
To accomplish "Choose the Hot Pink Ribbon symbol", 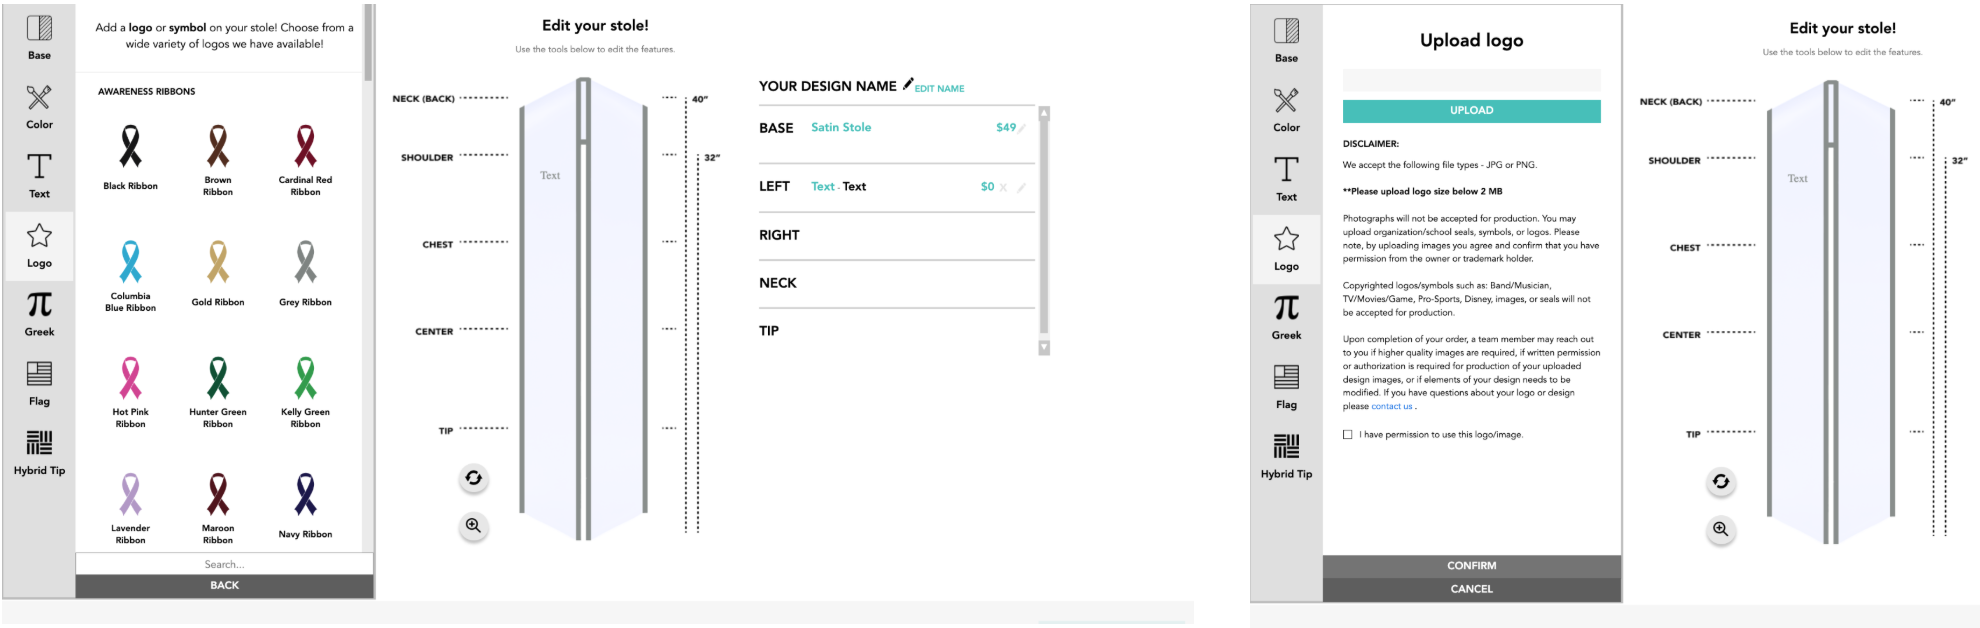I will (x=130, y=379).
